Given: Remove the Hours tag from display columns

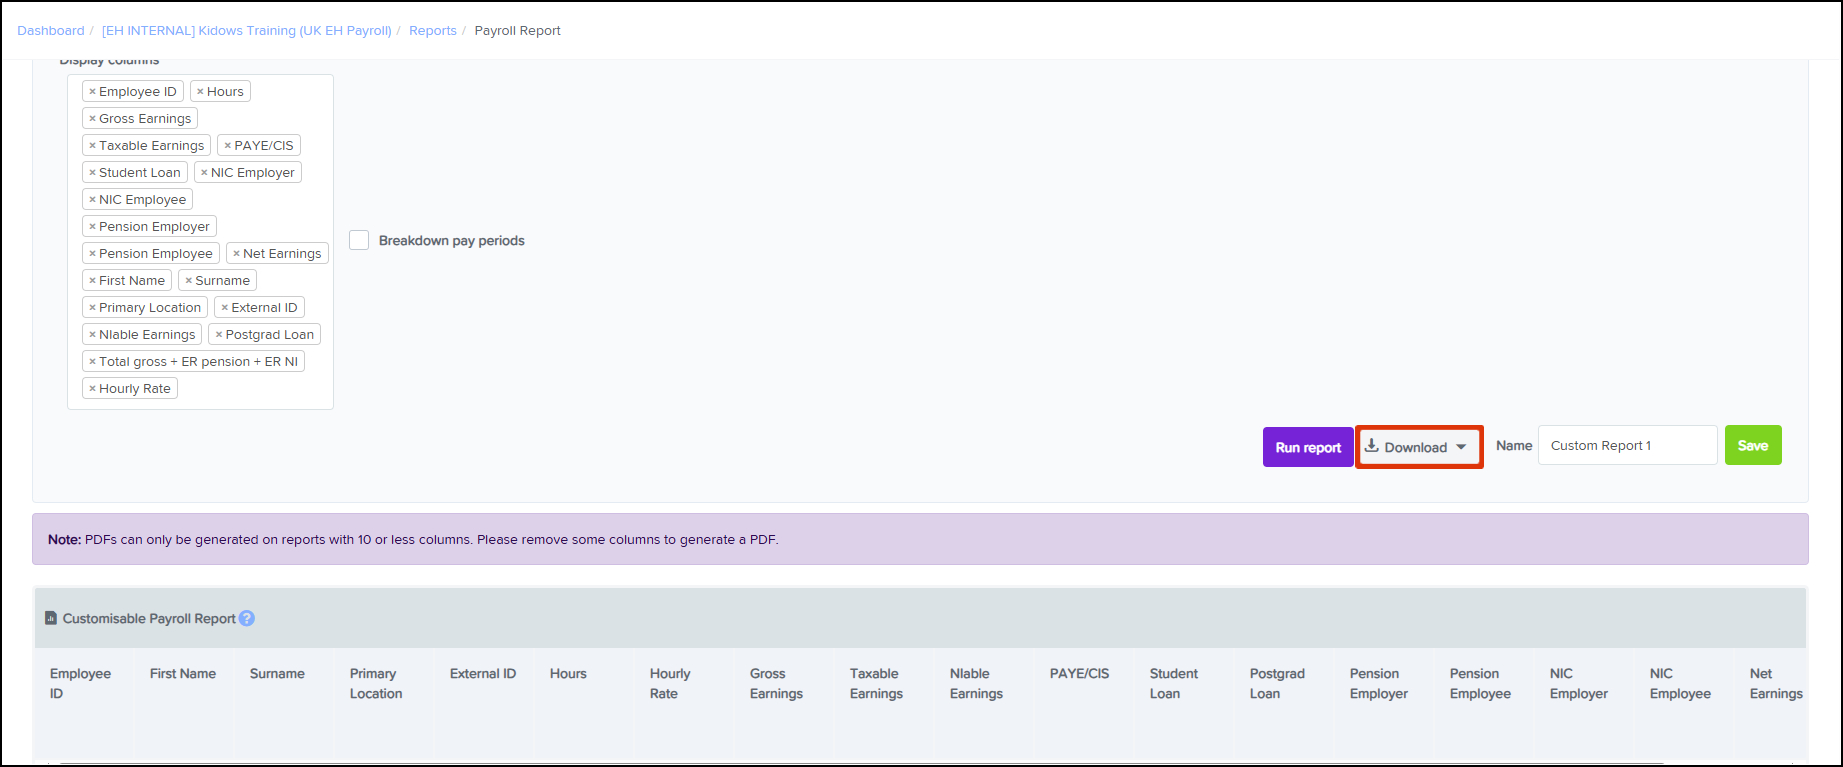Looking at the screenshot, I should 200,92.
